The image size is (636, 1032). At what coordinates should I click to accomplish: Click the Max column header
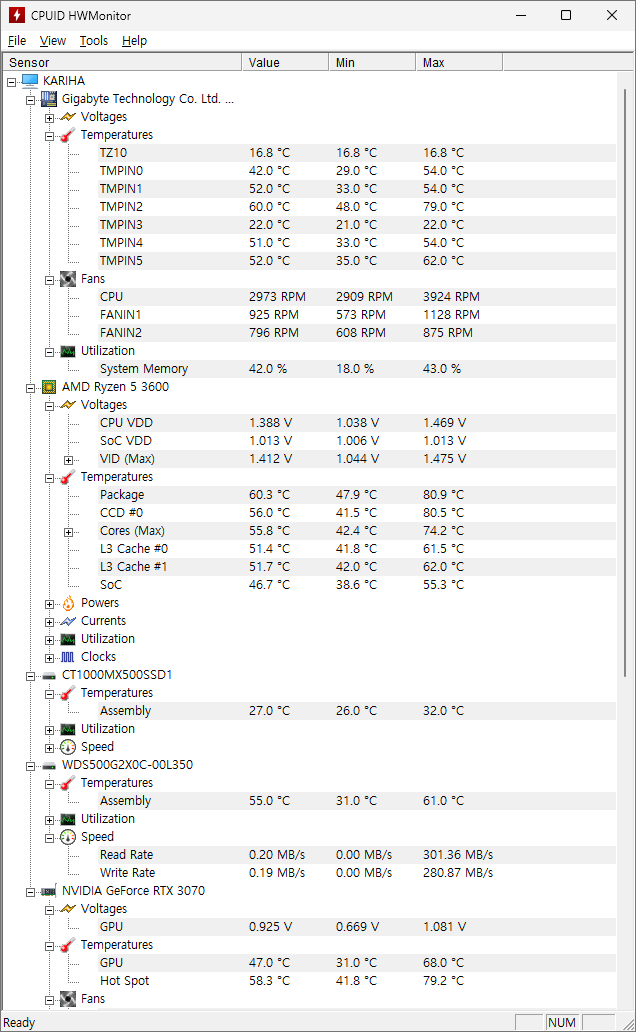click(x=459, y=63)
